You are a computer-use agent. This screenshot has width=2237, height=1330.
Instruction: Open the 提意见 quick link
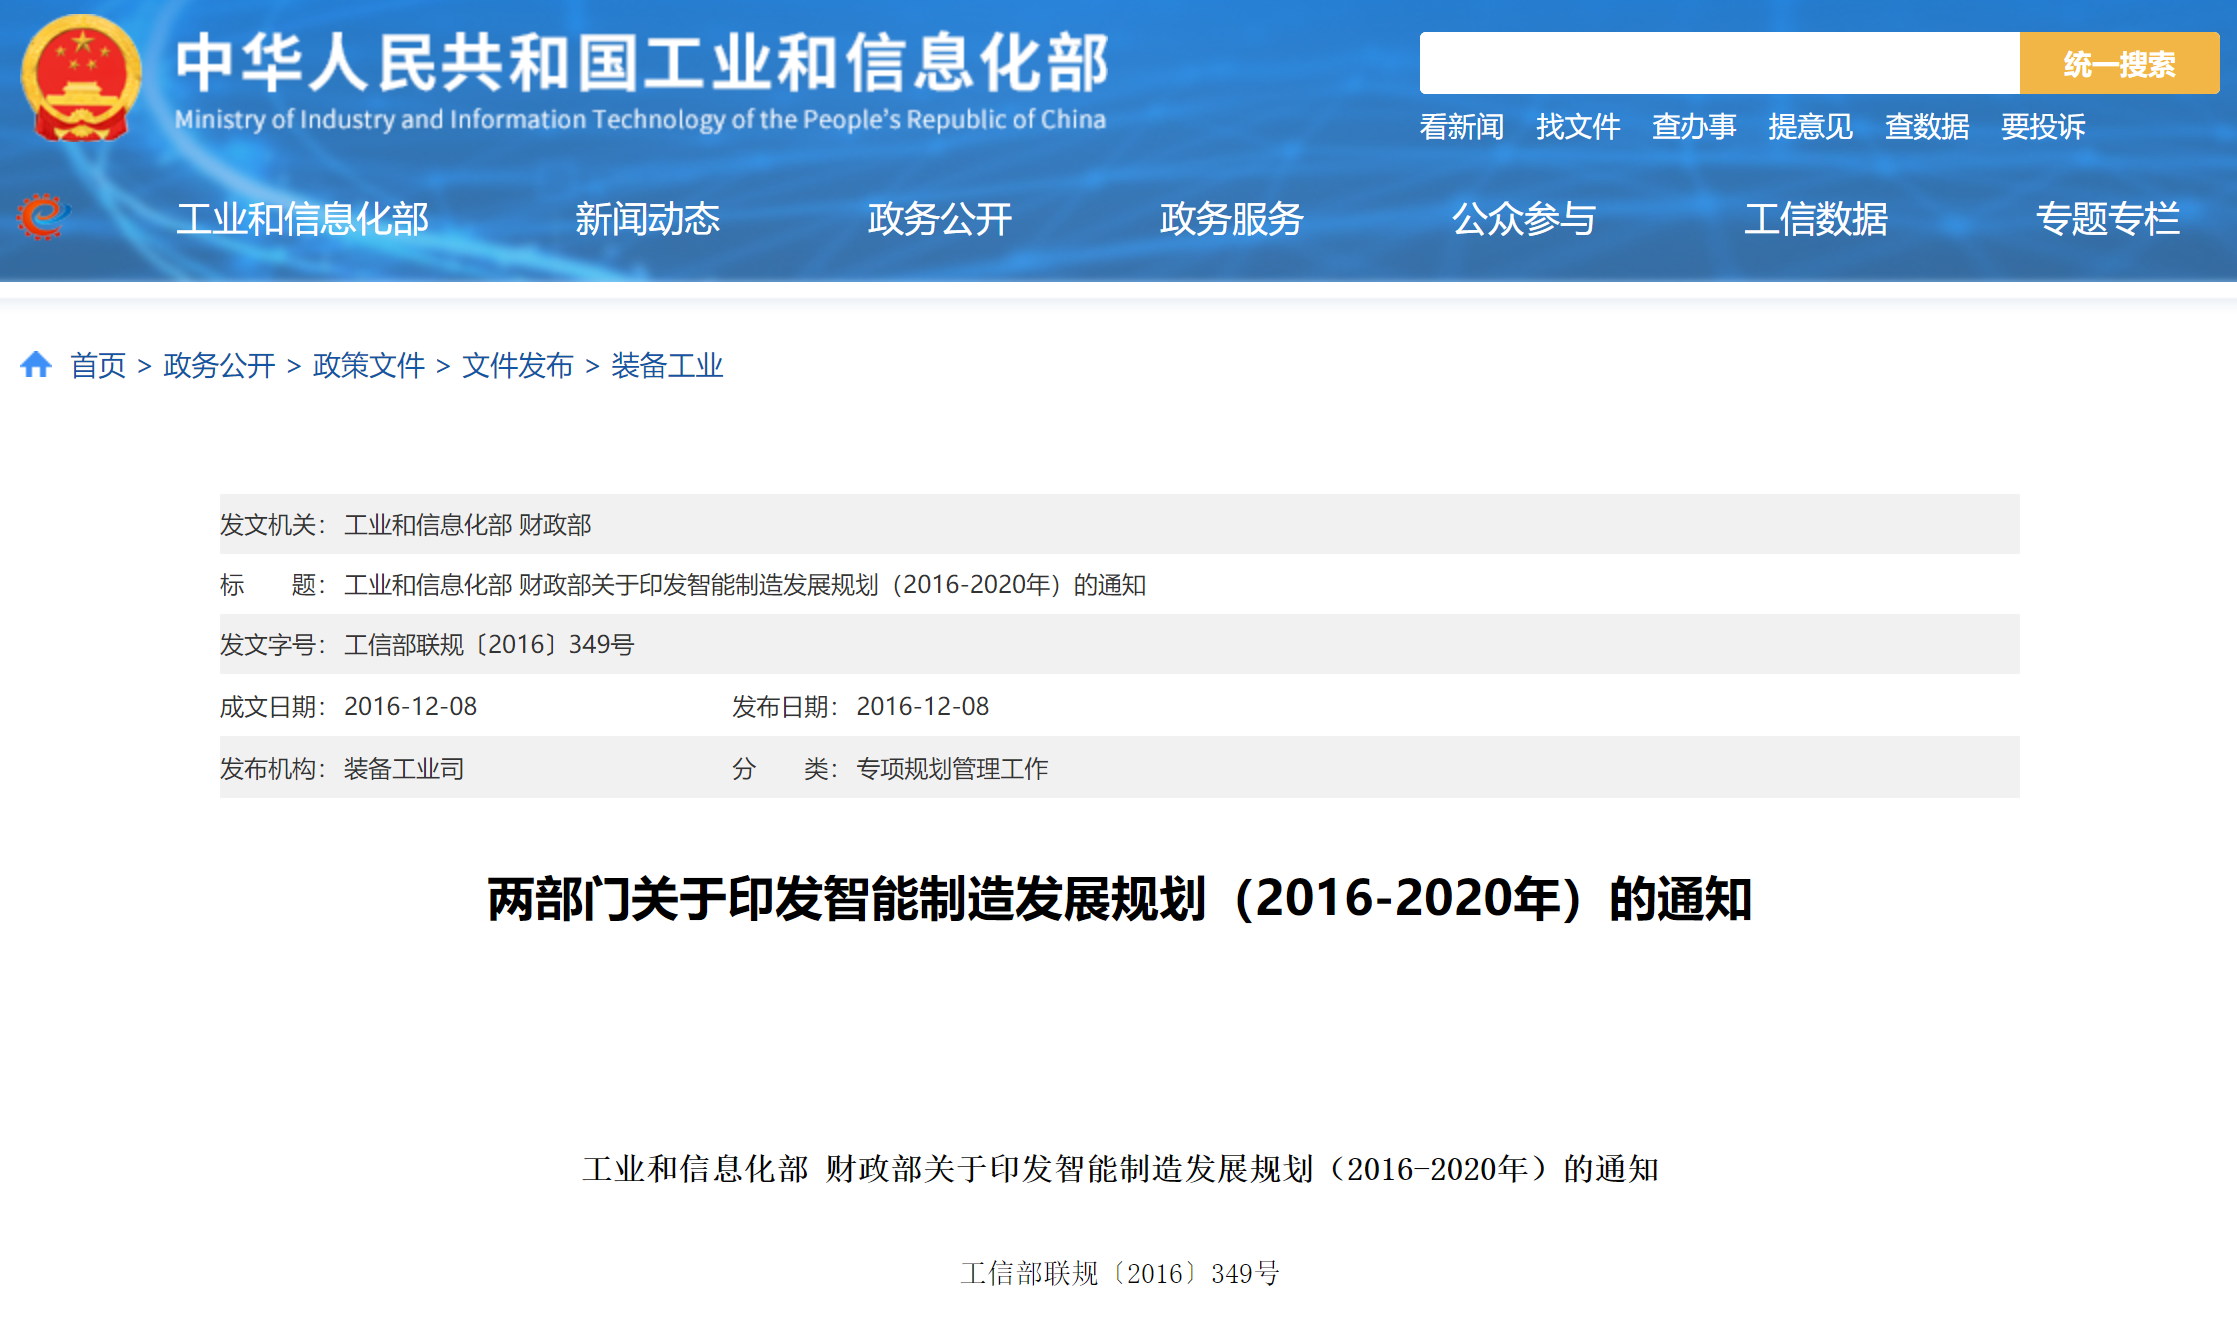pyautogui.click(x=1810, y=126)
